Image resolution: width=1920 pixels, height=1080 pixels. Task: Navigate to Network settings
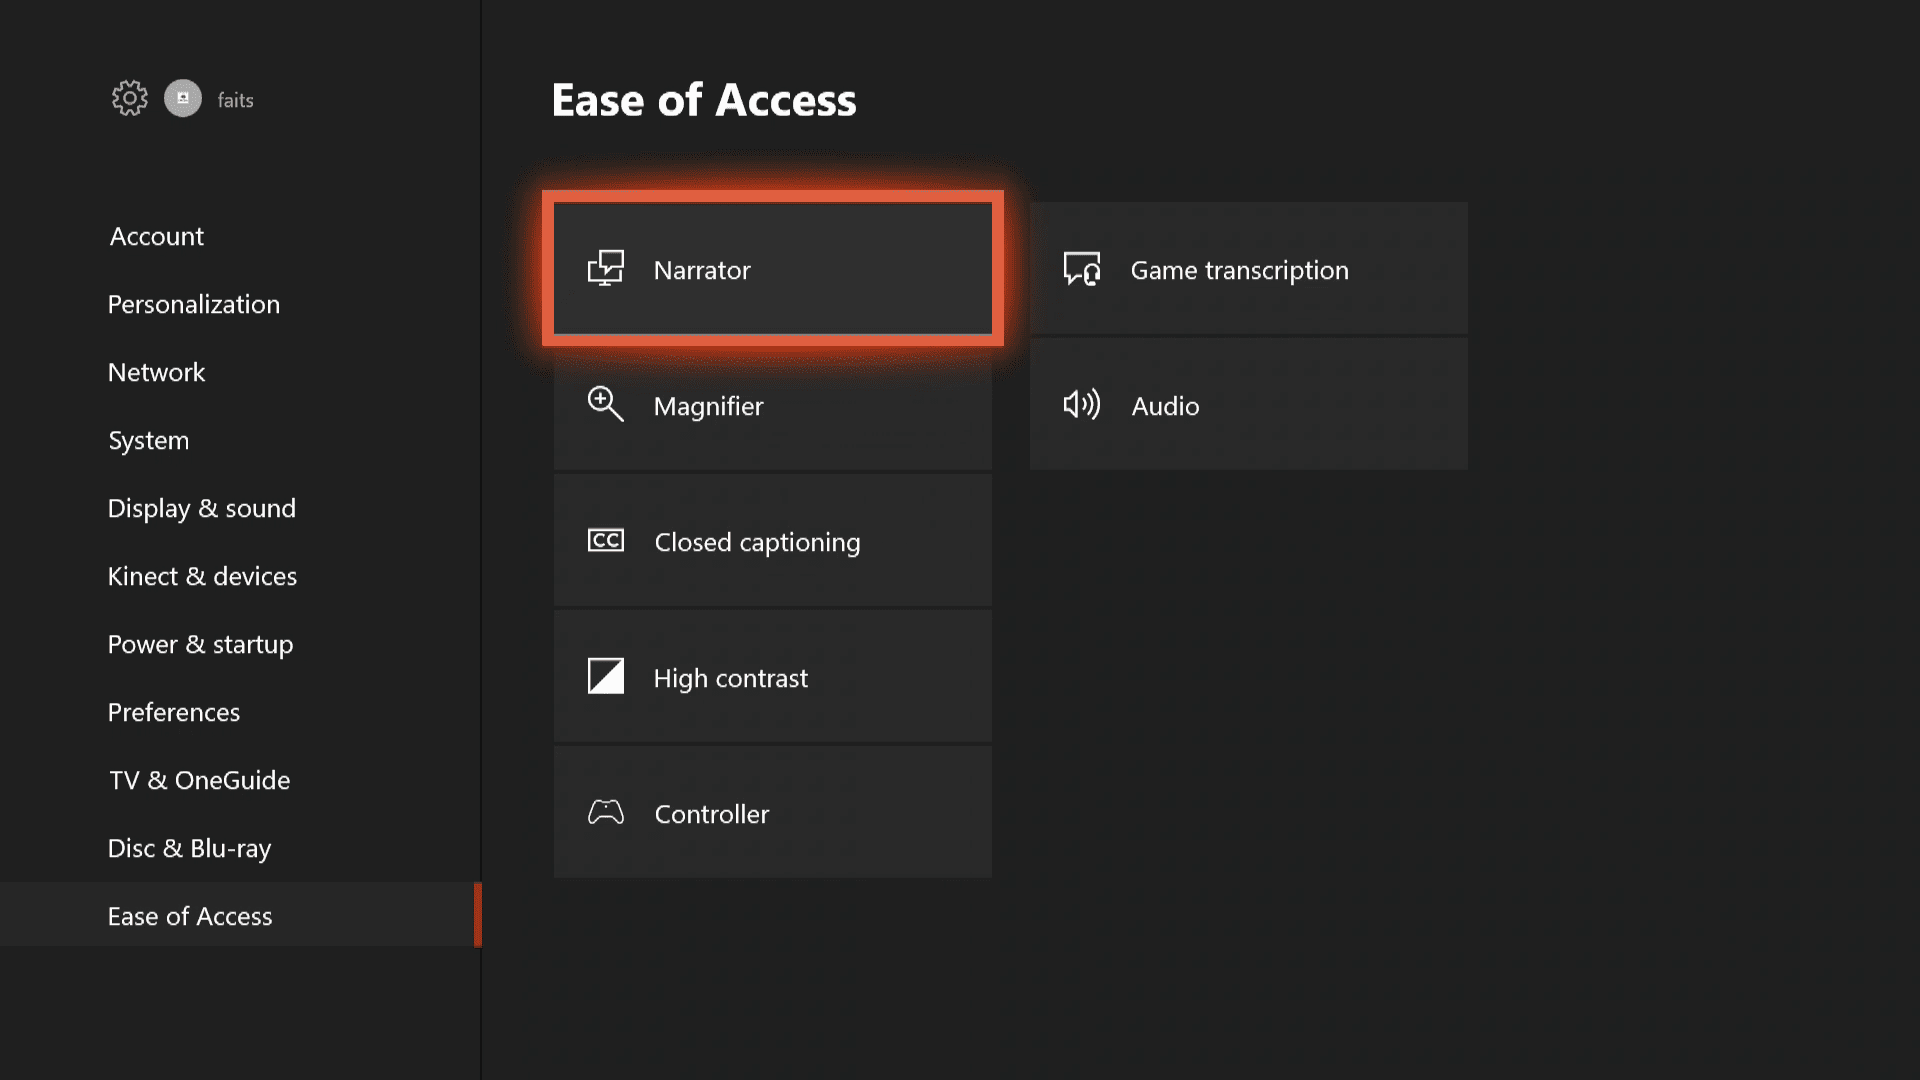click(156, 371)
